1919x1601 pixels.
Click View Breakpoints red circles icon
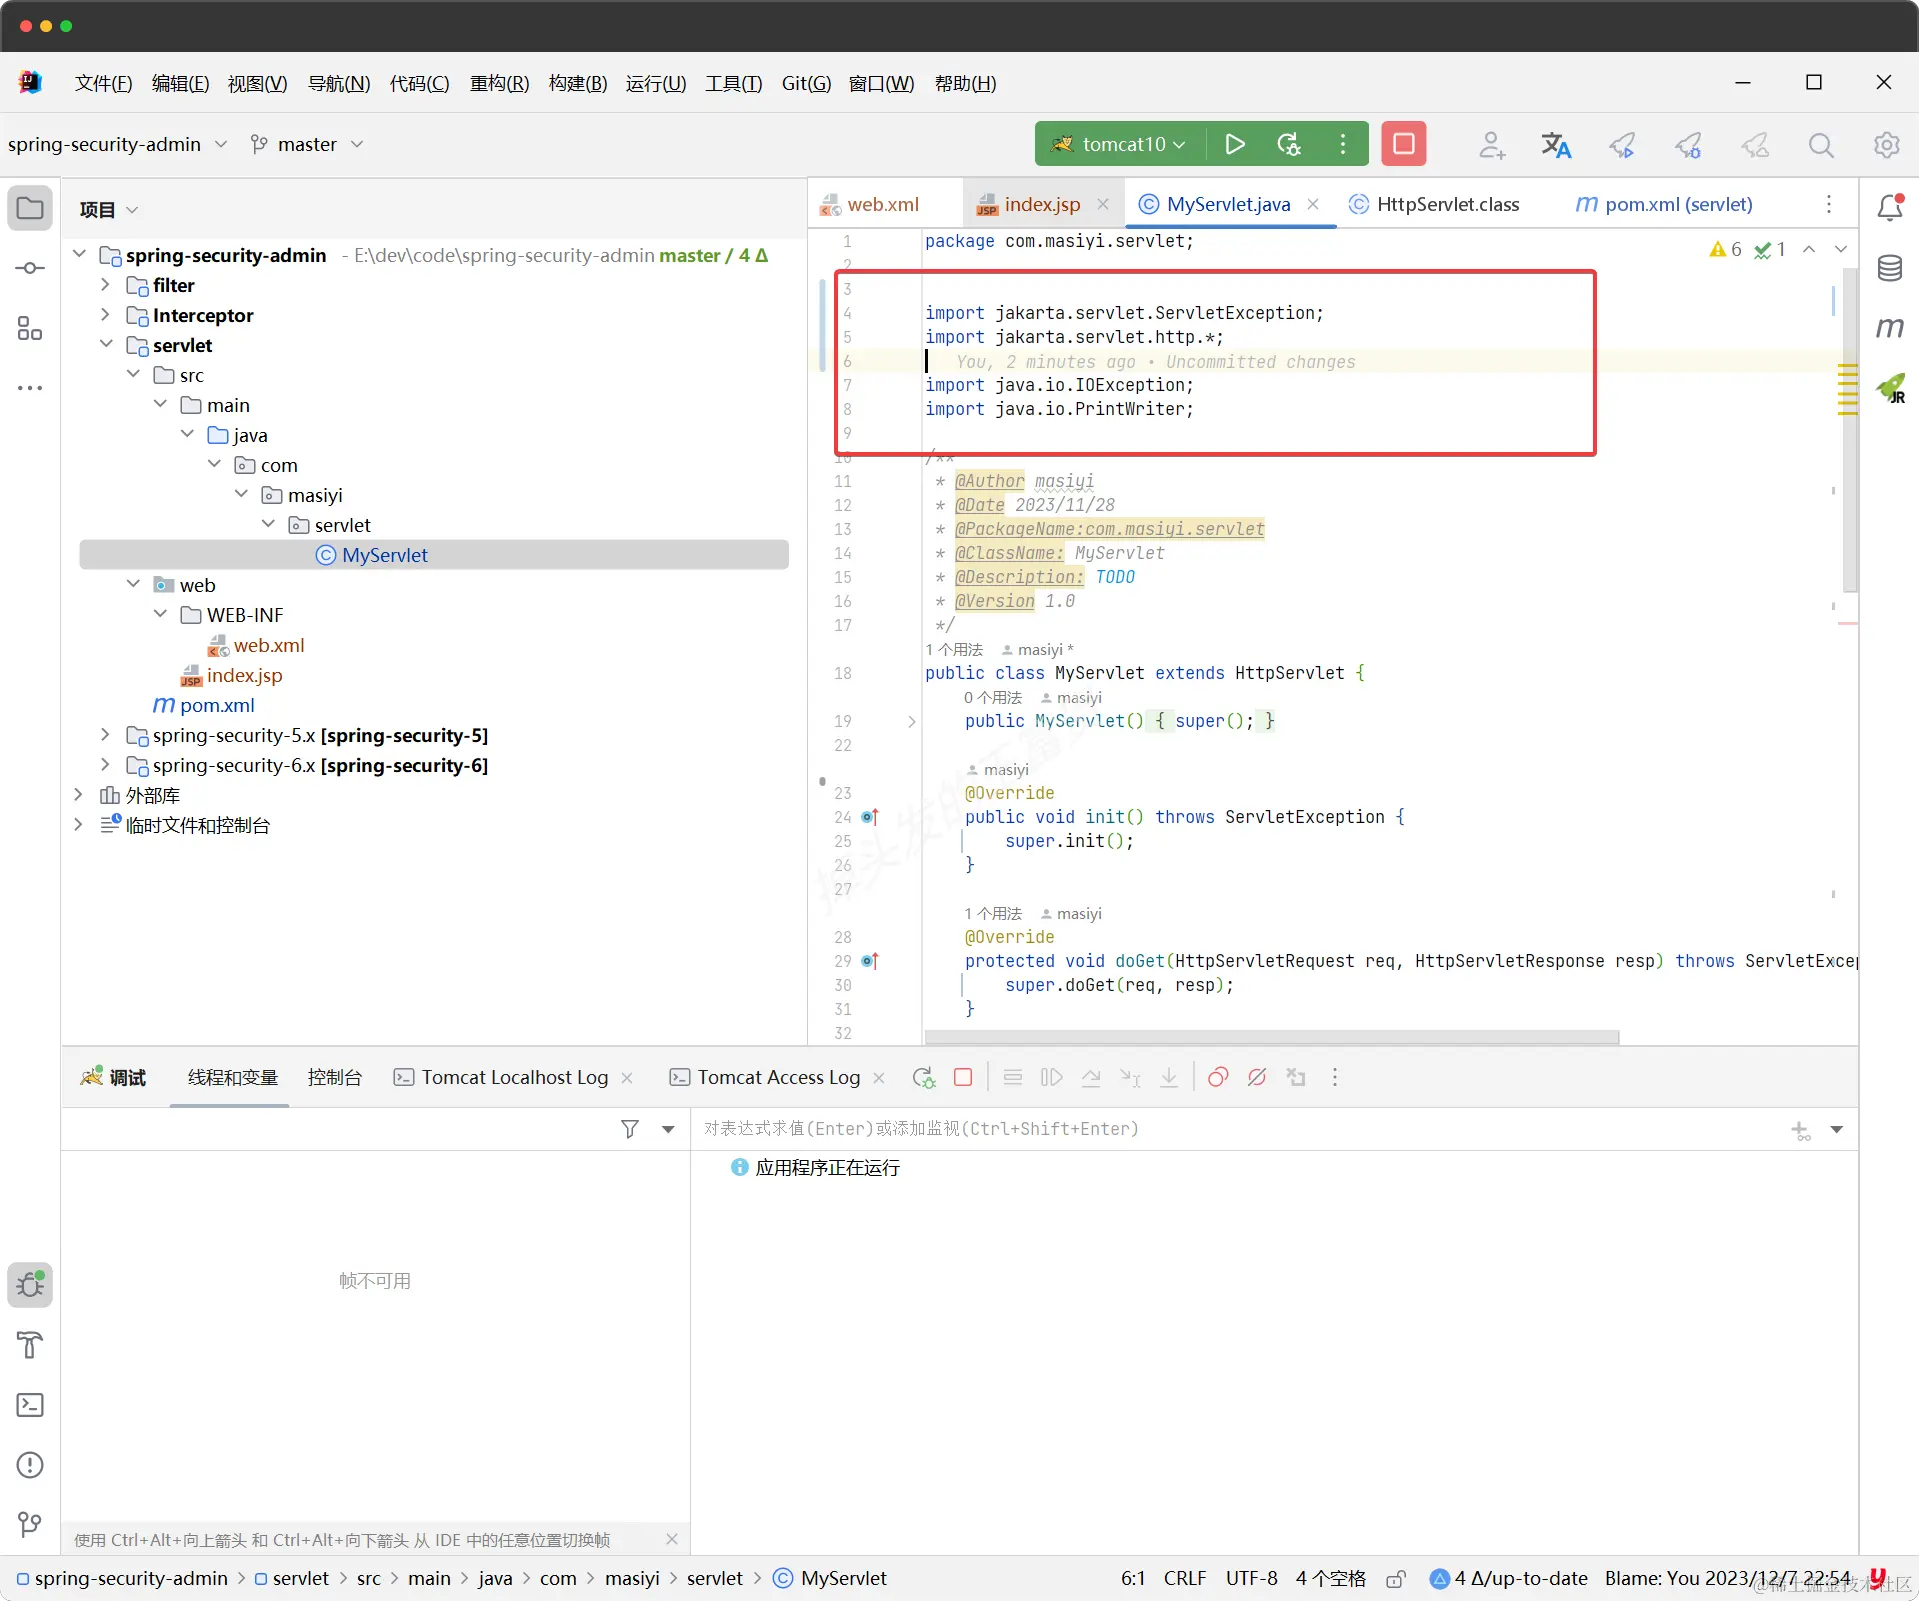coord(1217,1077)
